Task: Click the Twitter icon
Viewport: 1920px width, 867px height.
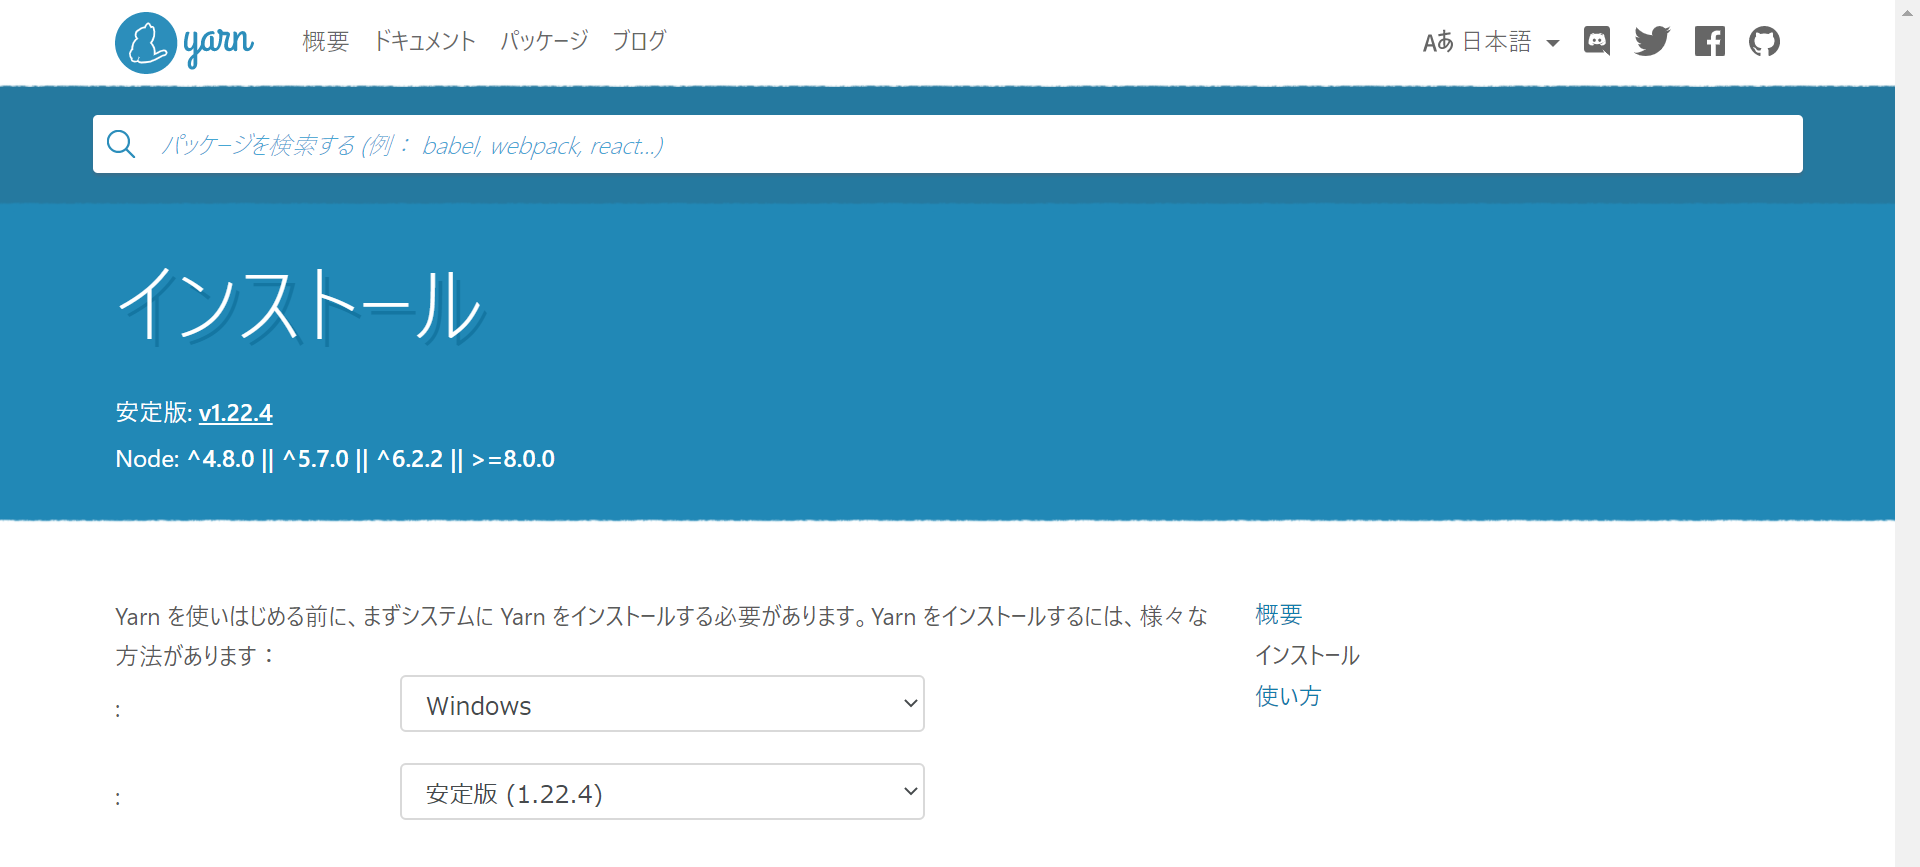Action: click(x=1652, y=41)
